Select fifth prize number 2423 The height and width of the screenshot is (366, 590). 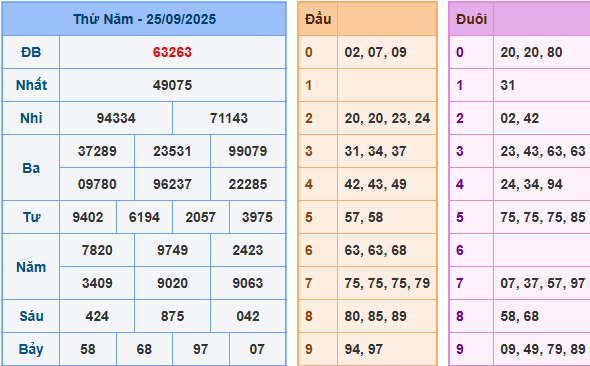click(248, 251)
